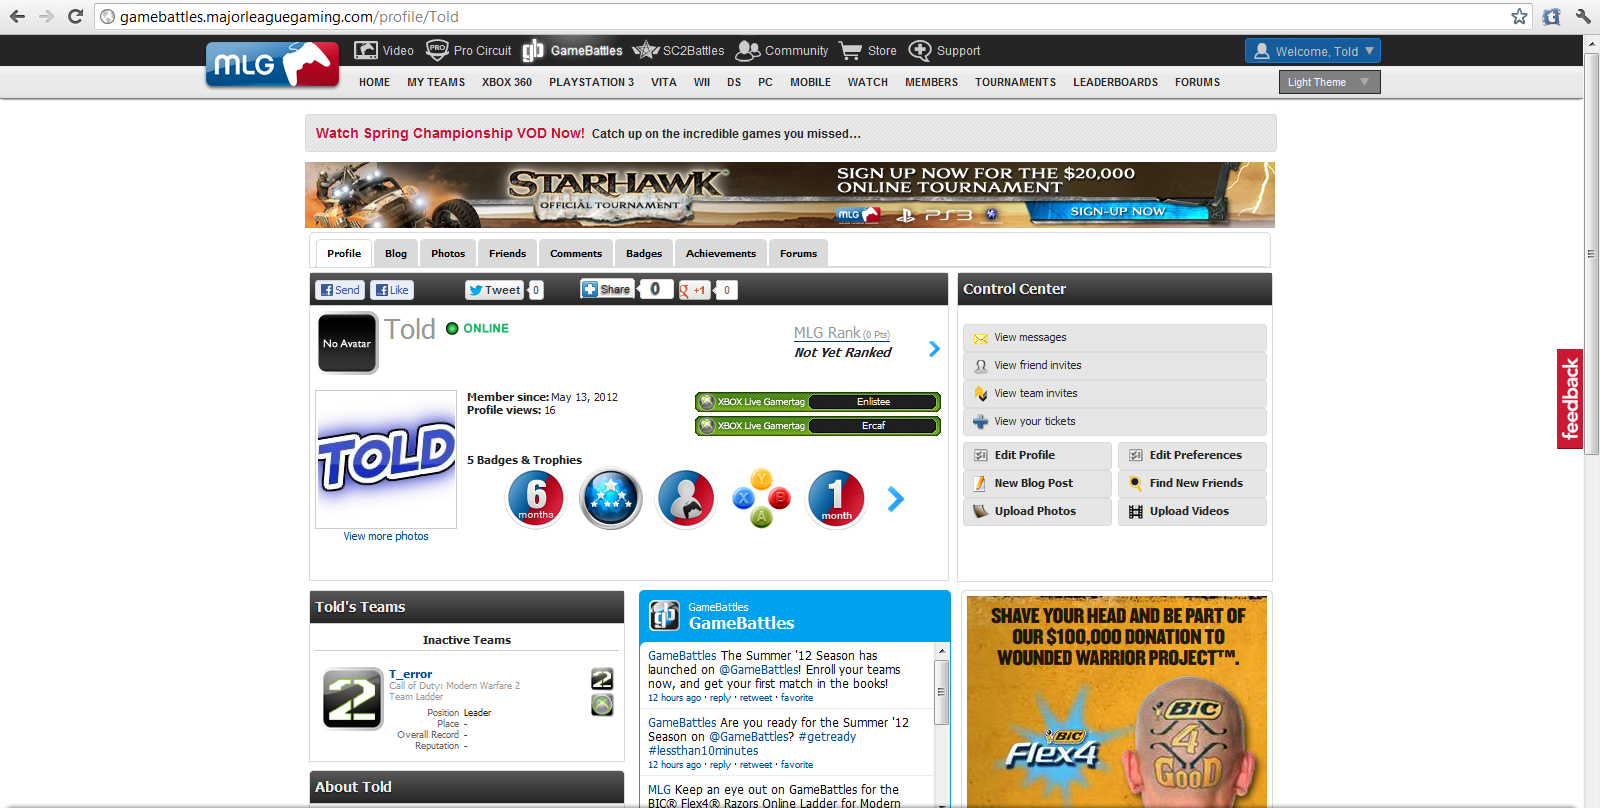1600x808 pixels.
Task: Click the Starhawk tournament sign-up banner
Action: click(x=790, y=195)
